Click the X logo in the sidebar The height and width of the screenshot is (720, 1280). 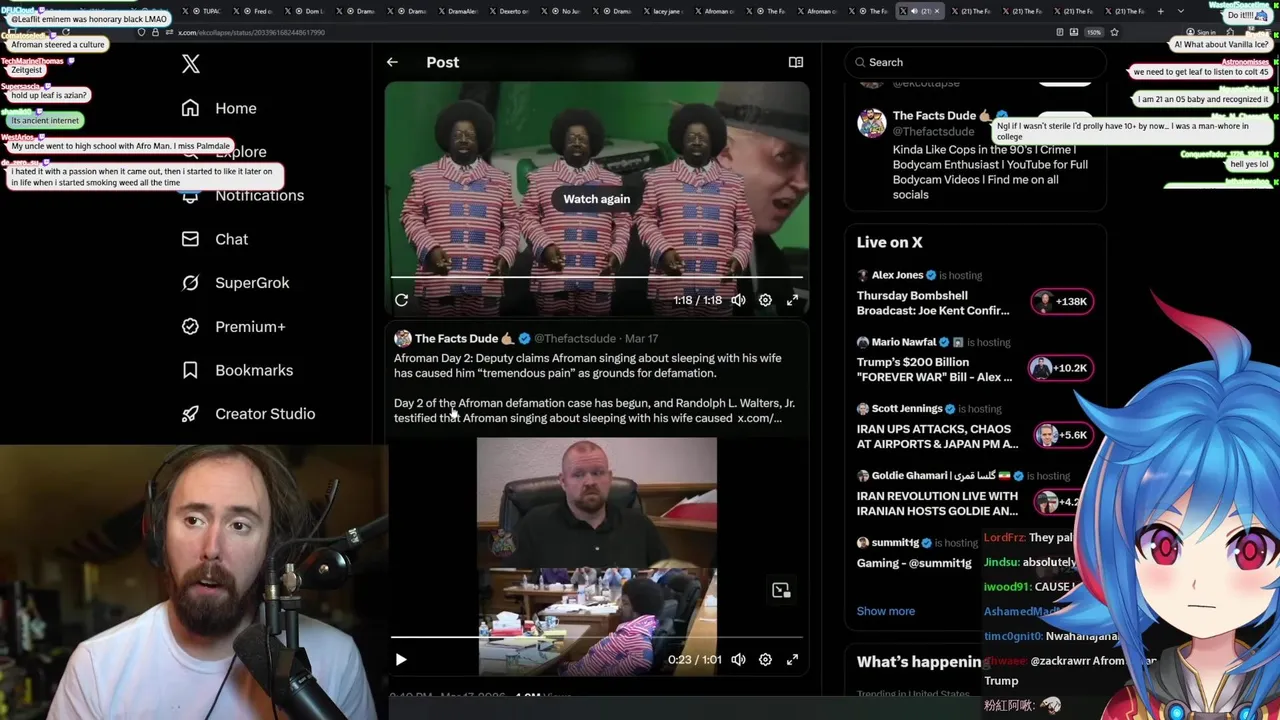(191, 65)
